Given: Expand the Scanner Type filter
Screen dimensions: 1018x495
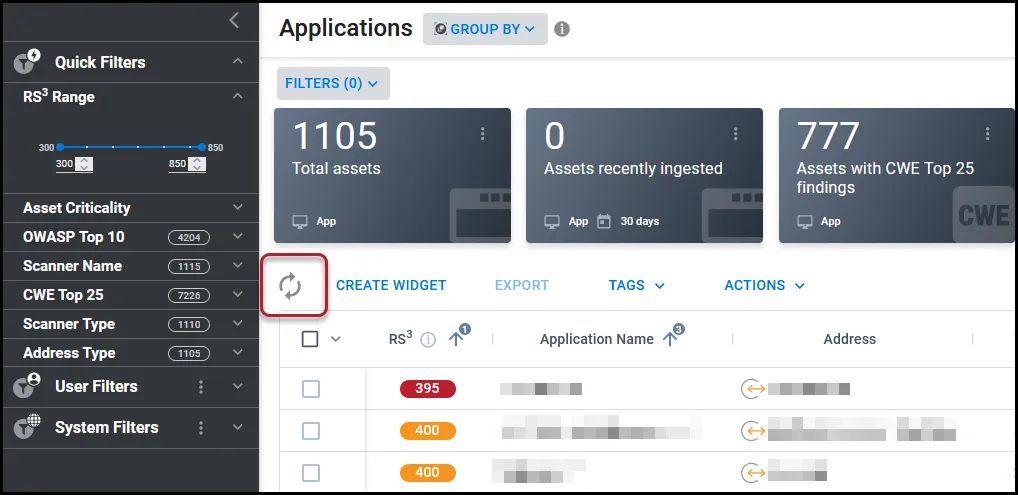Looking at the screenshot, I should [x=238, y=324].
